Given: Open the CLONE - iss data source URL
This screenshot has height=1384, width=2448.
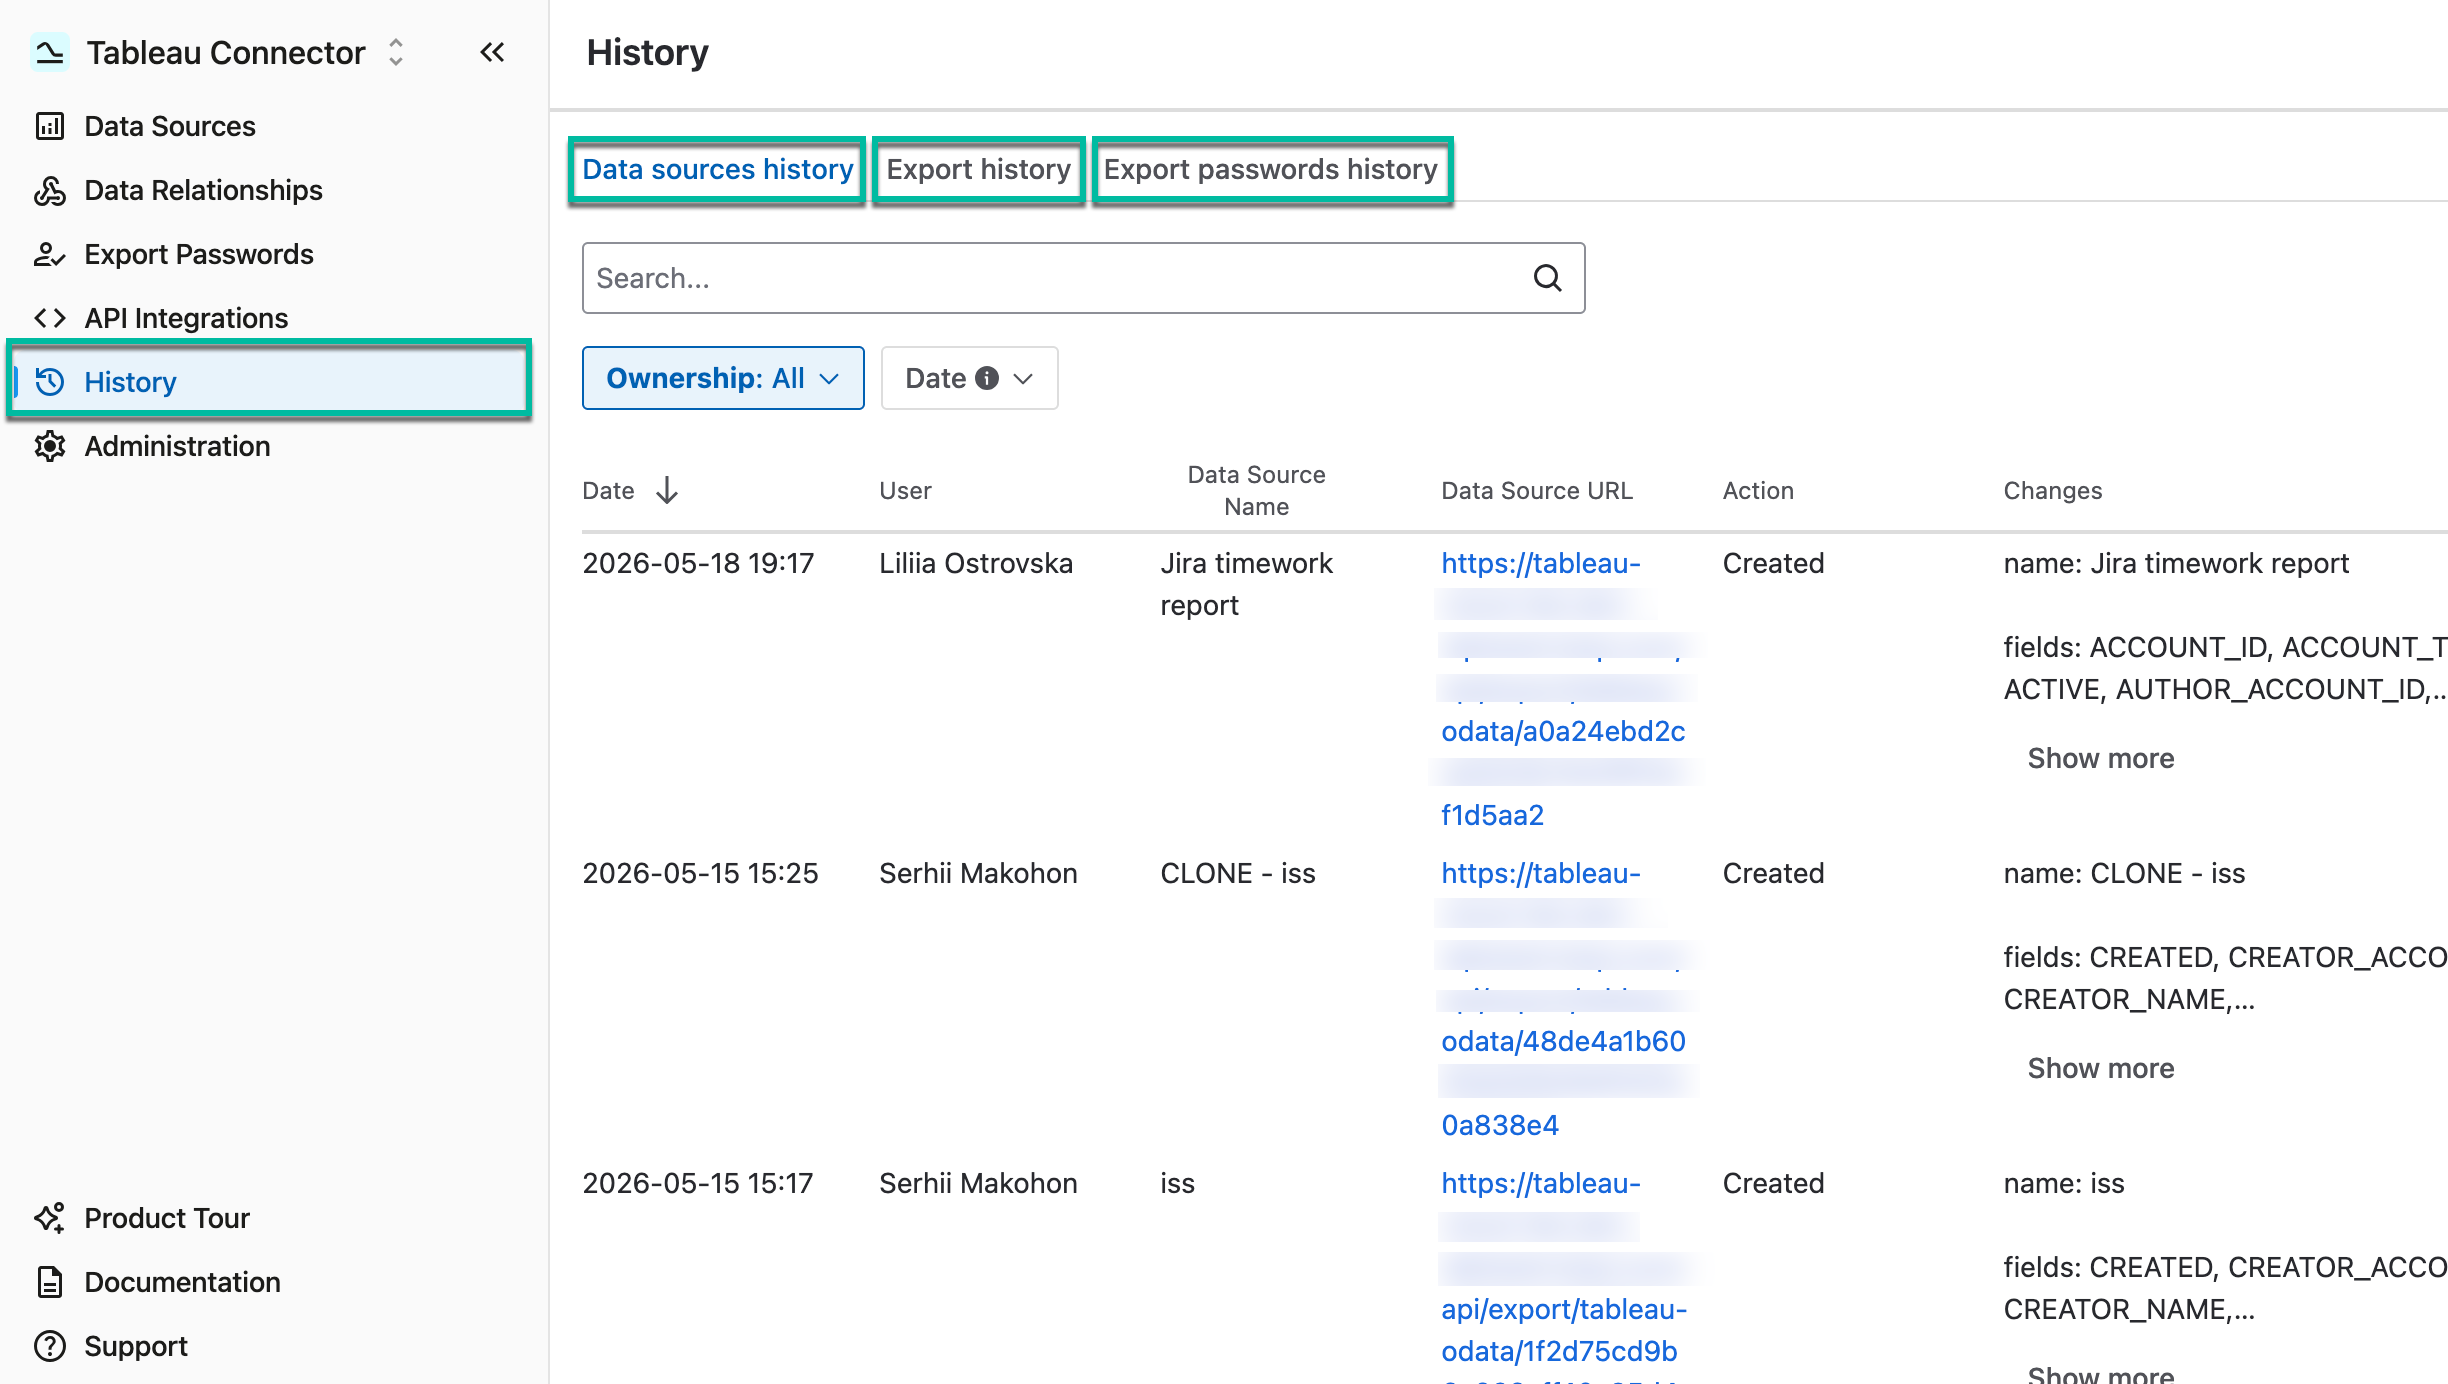Looking at the screenshot, I should [x=1563, y=999].
